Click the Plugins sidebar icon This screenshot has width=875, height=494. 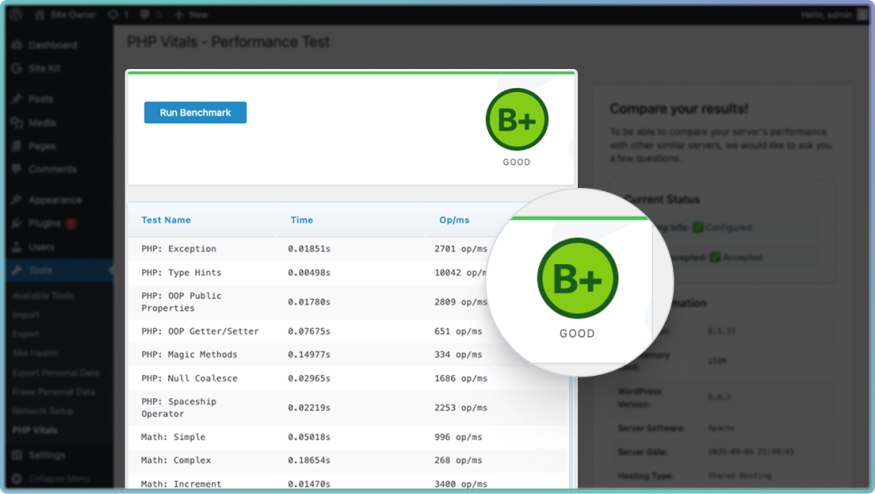pyautogui.click(x=18, y=223)
